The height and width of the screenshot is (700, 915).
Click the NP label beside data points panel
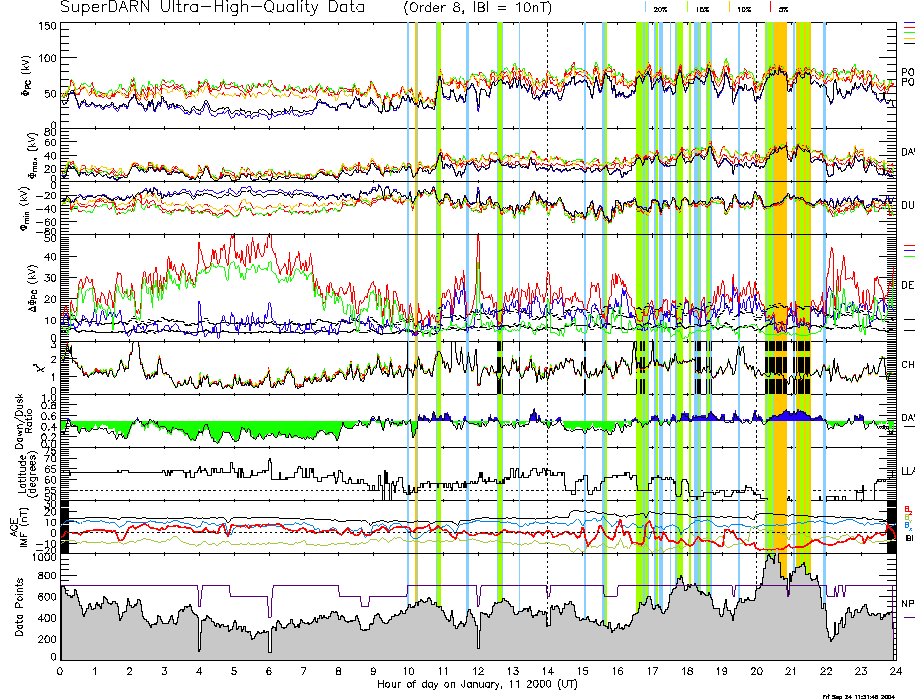(907, 604)
